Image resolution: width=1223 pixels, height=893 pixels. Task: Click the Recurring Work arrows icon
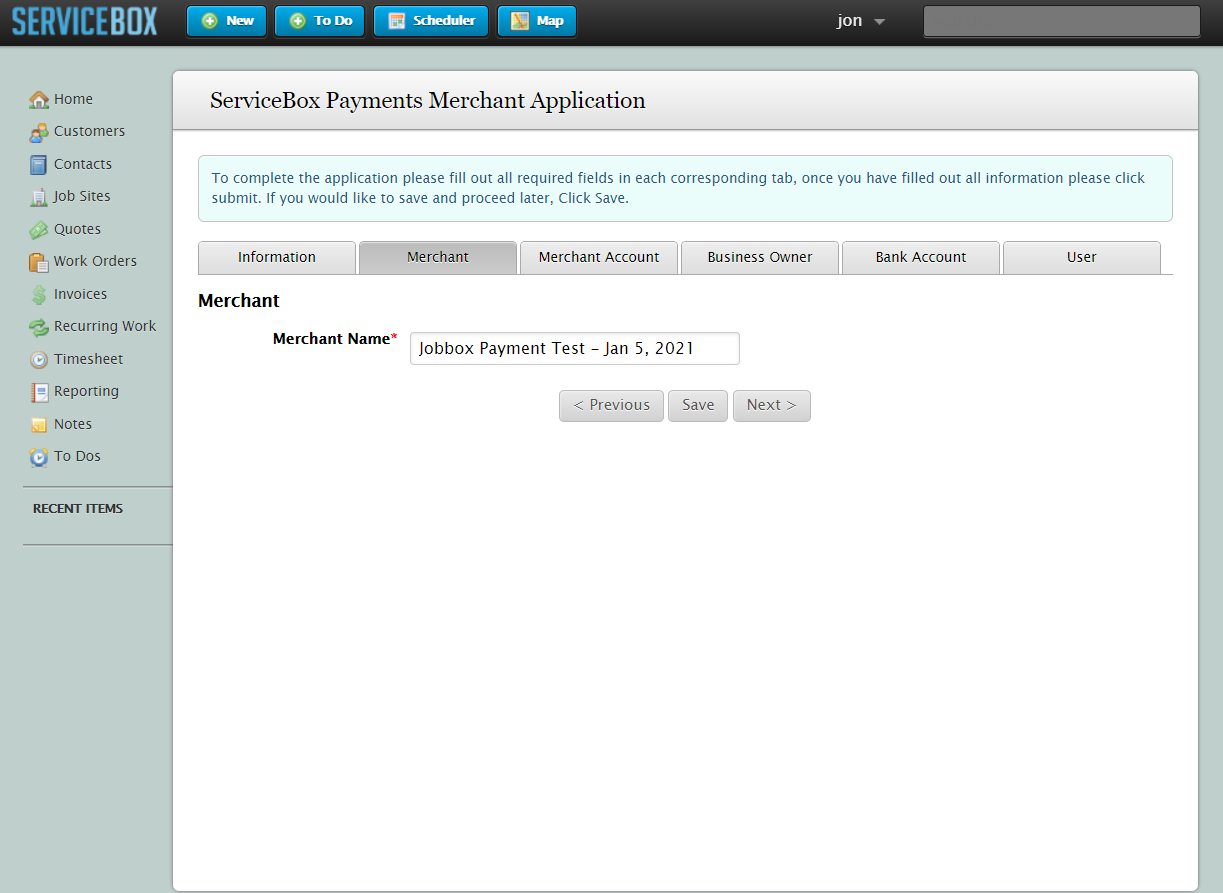pyautogui.click(x=39, y=327)
